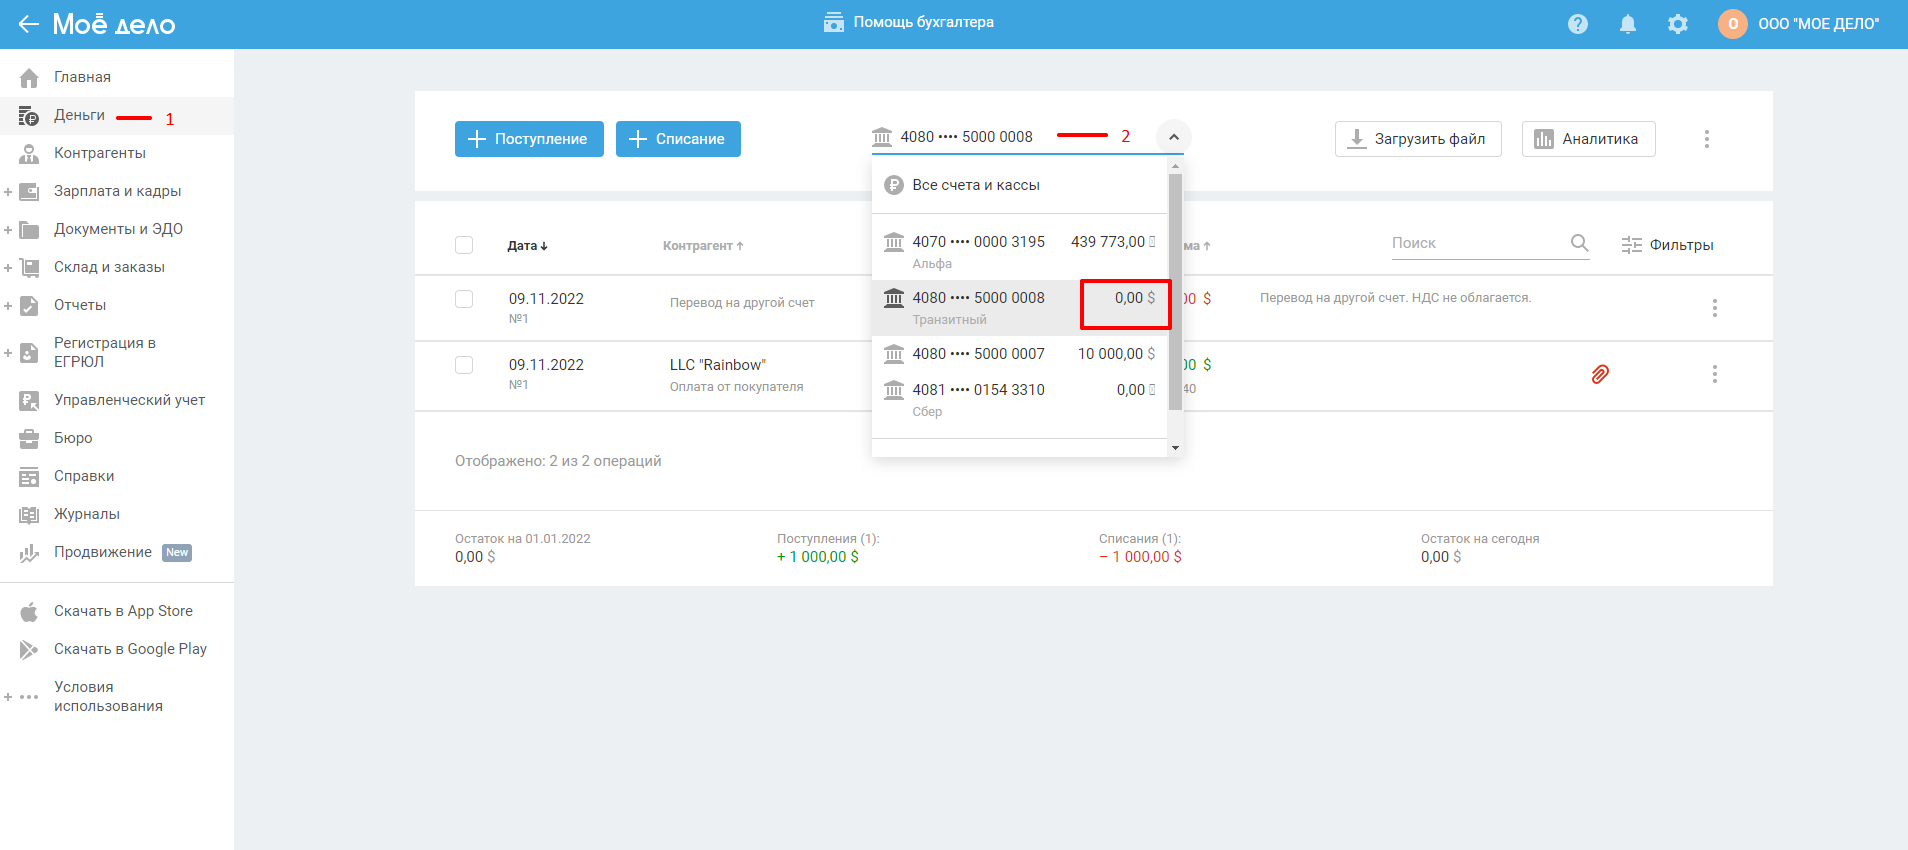Choose account 4080 5000 0007
Viewport: 1908px width, 850px height.
click(1019, 354)
